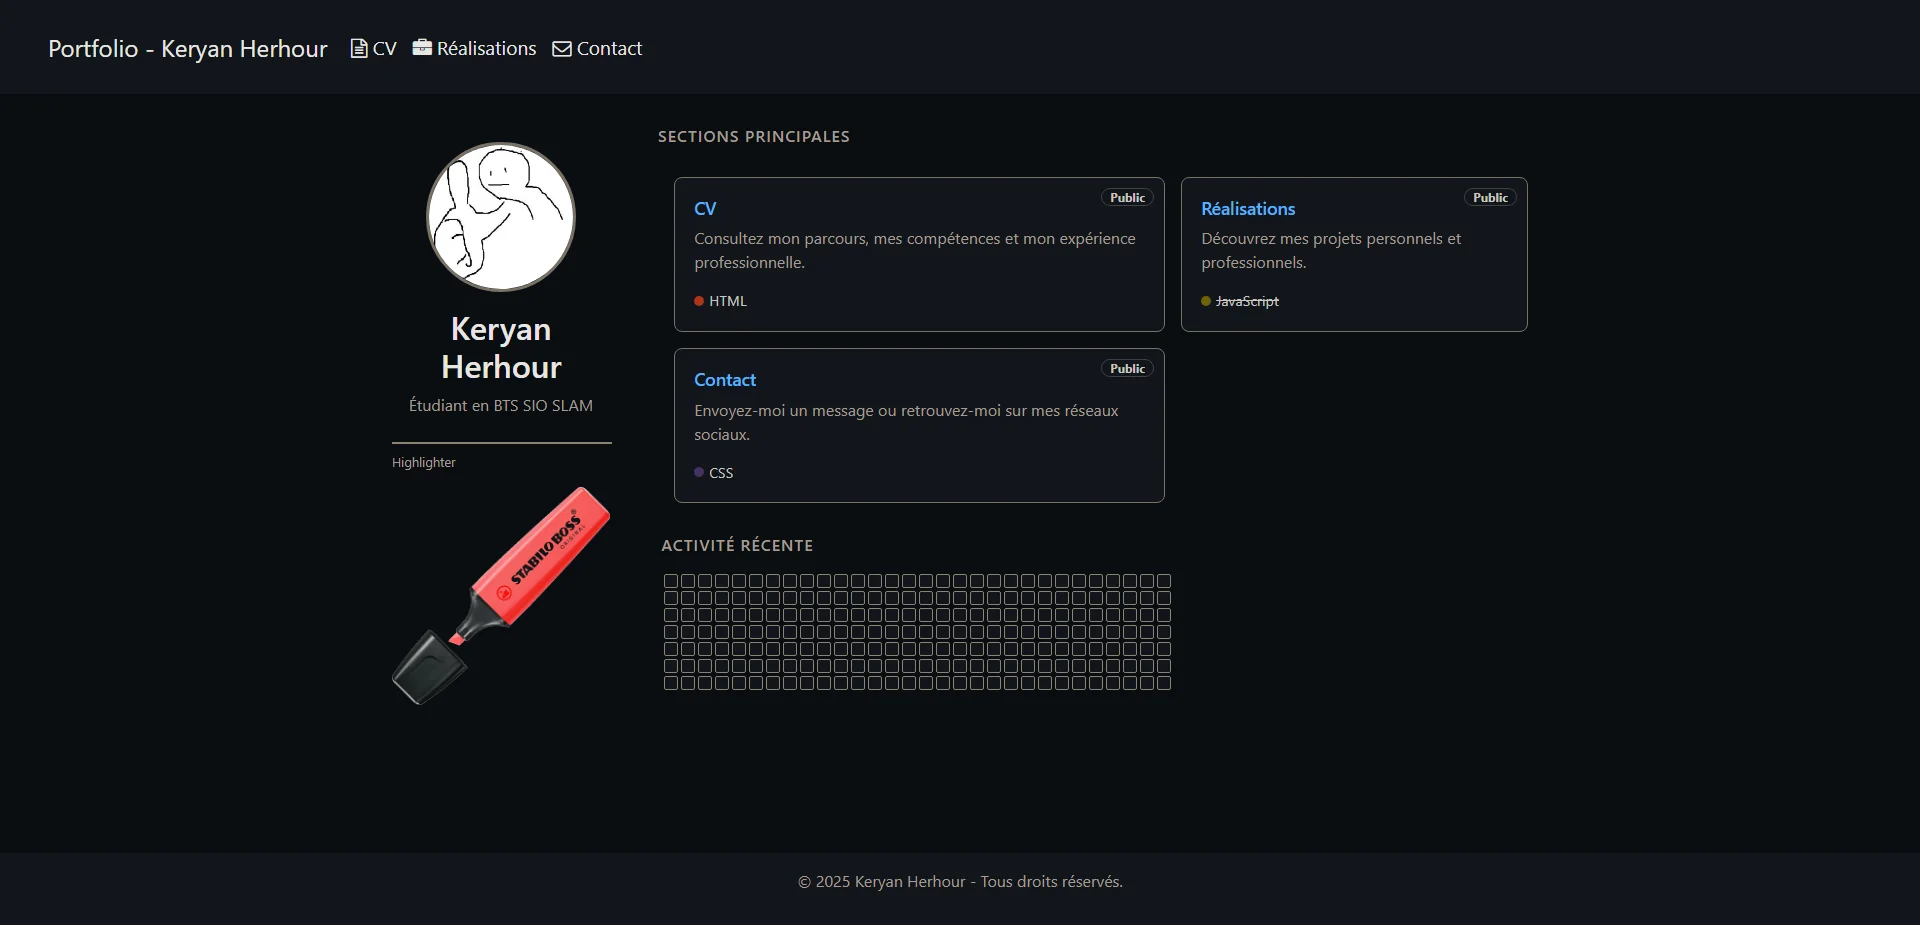
Task: Click the CV document icon in navbar
Action: [358, 48]
